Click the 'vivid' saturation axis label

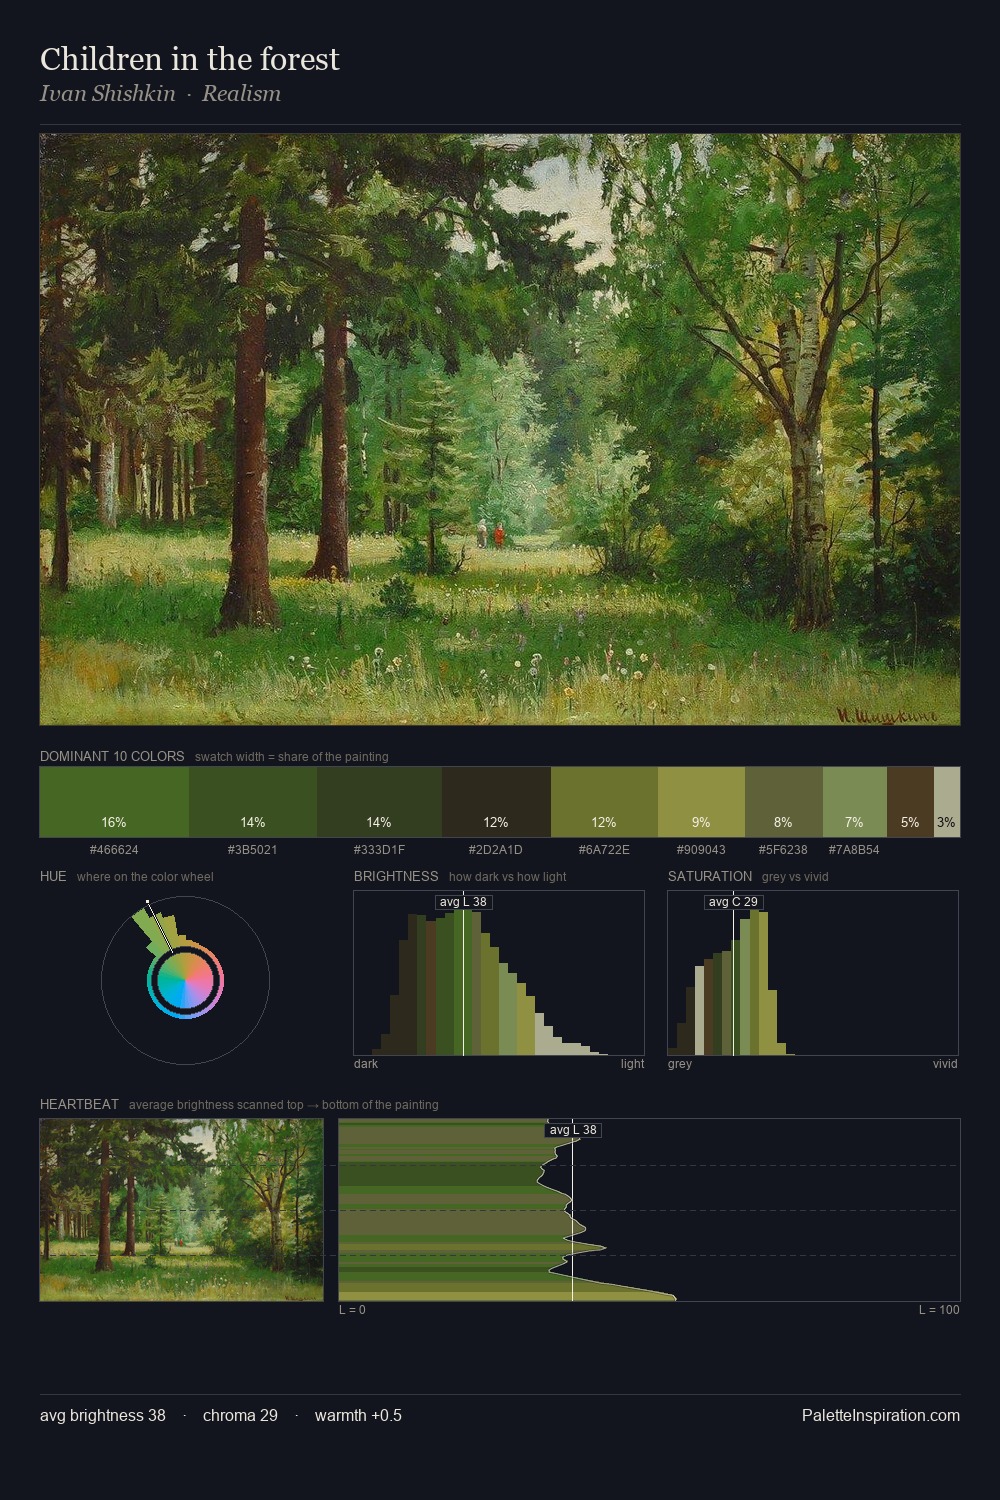pyautogui.click(x=945, y=1064)
